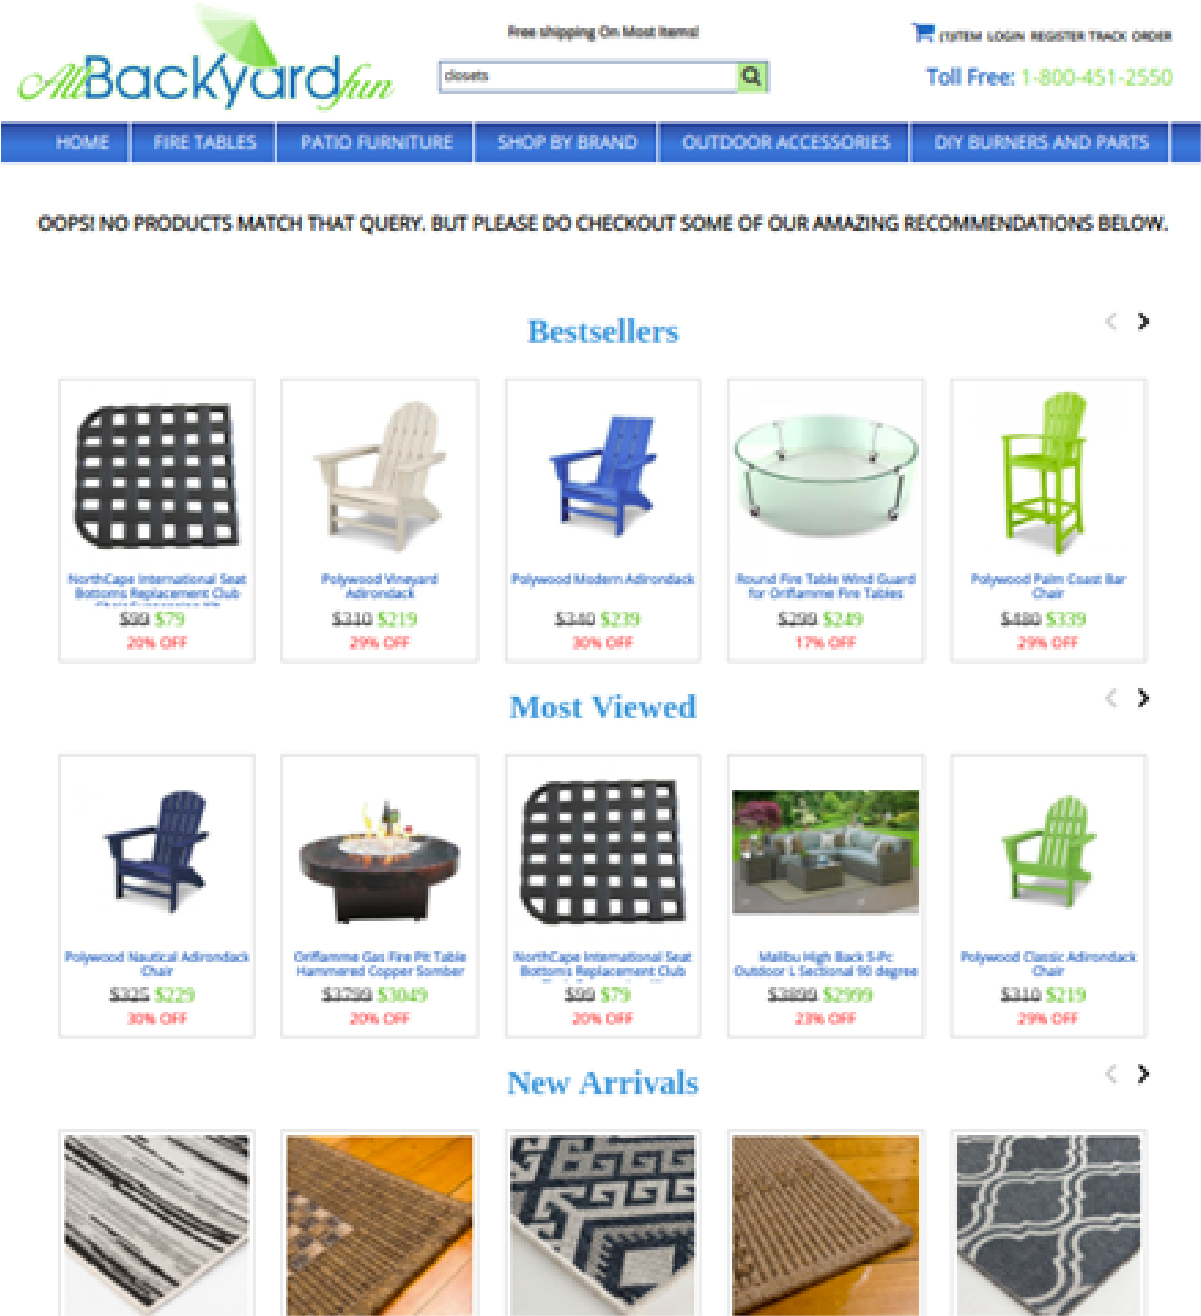
Task: Go back in Bestsellers carousel with previous arrow
Action: 1111,321
